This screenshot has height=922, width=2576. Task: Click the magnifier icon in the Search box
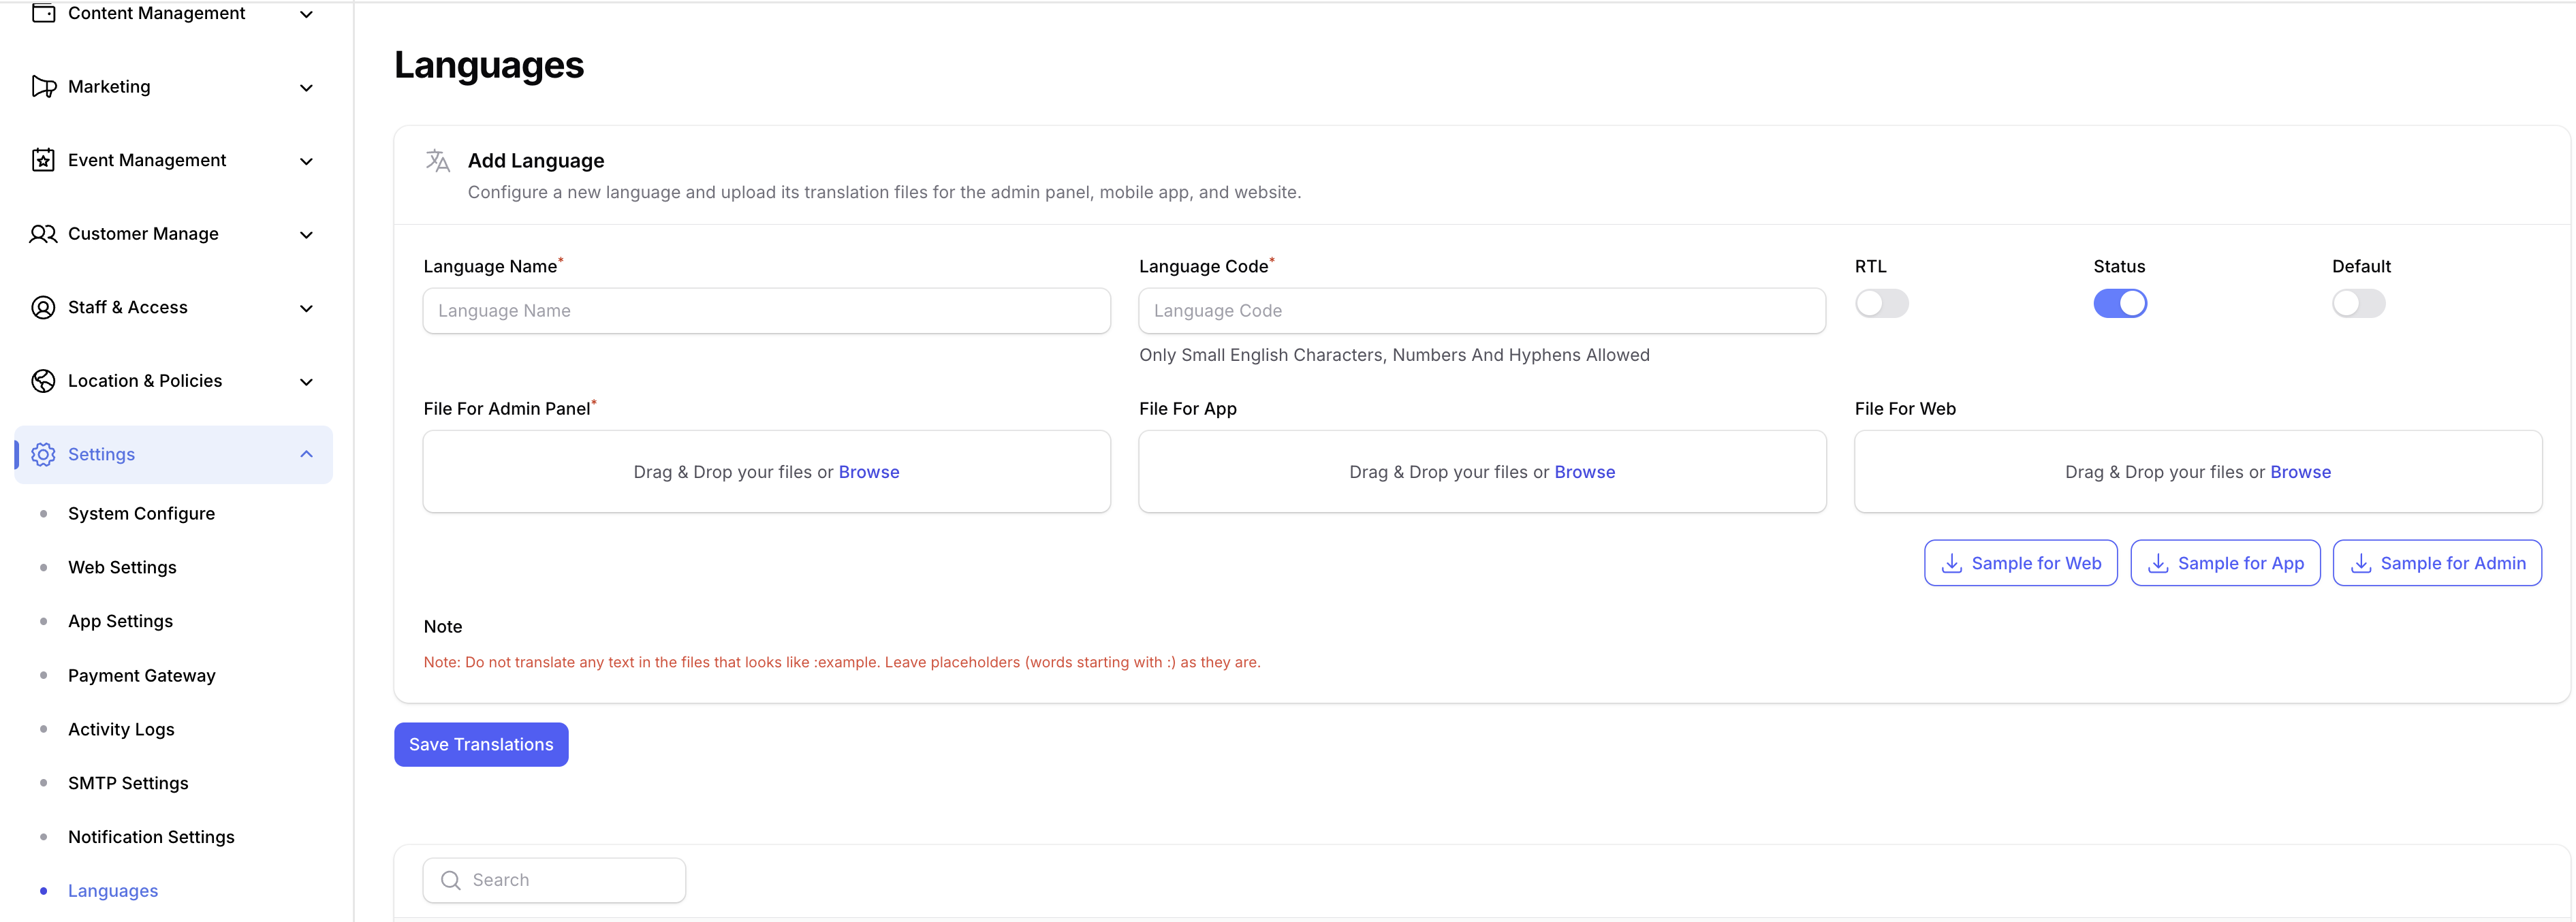click(451, 880)
